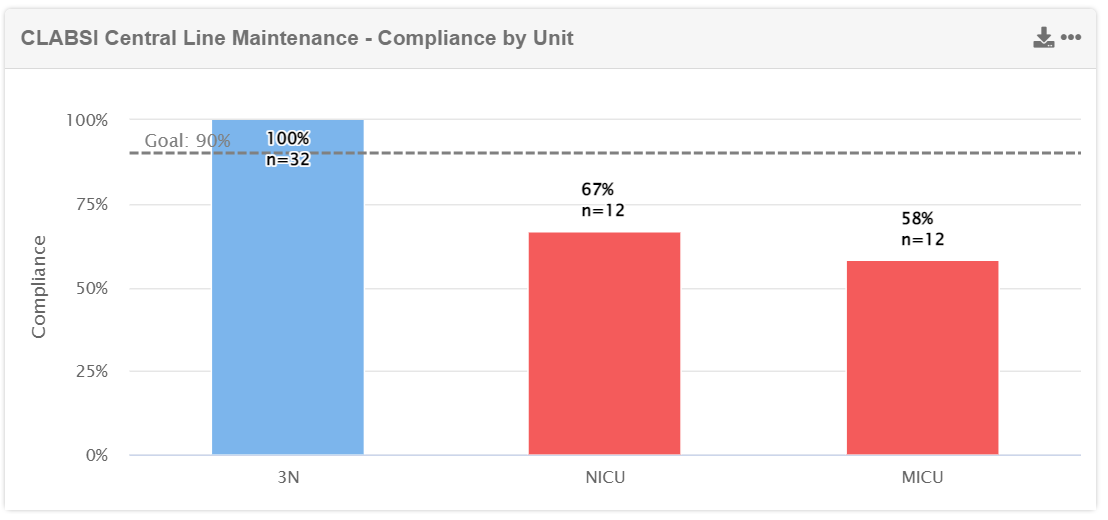Click the 50% y-axis tick label

90,288
